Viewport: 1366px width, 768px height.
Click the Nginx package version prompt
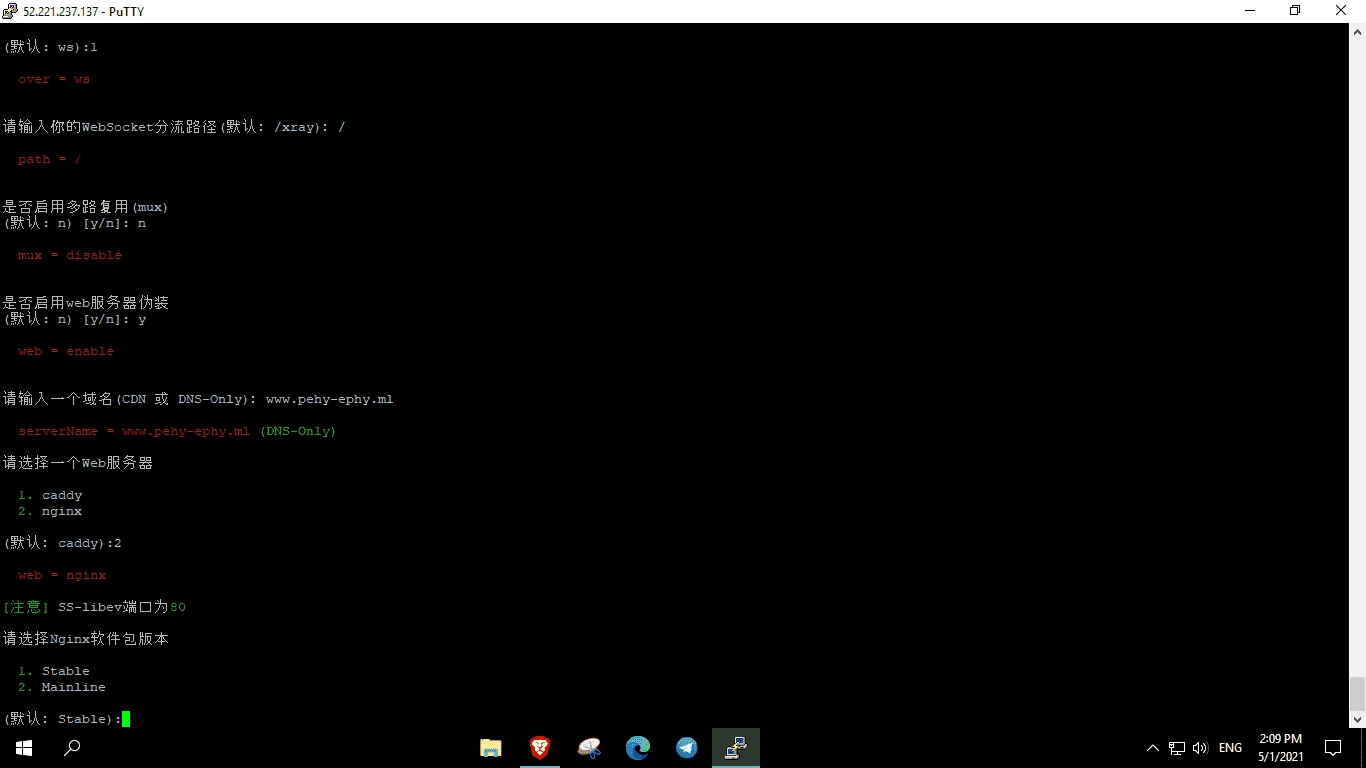point(86,639)
